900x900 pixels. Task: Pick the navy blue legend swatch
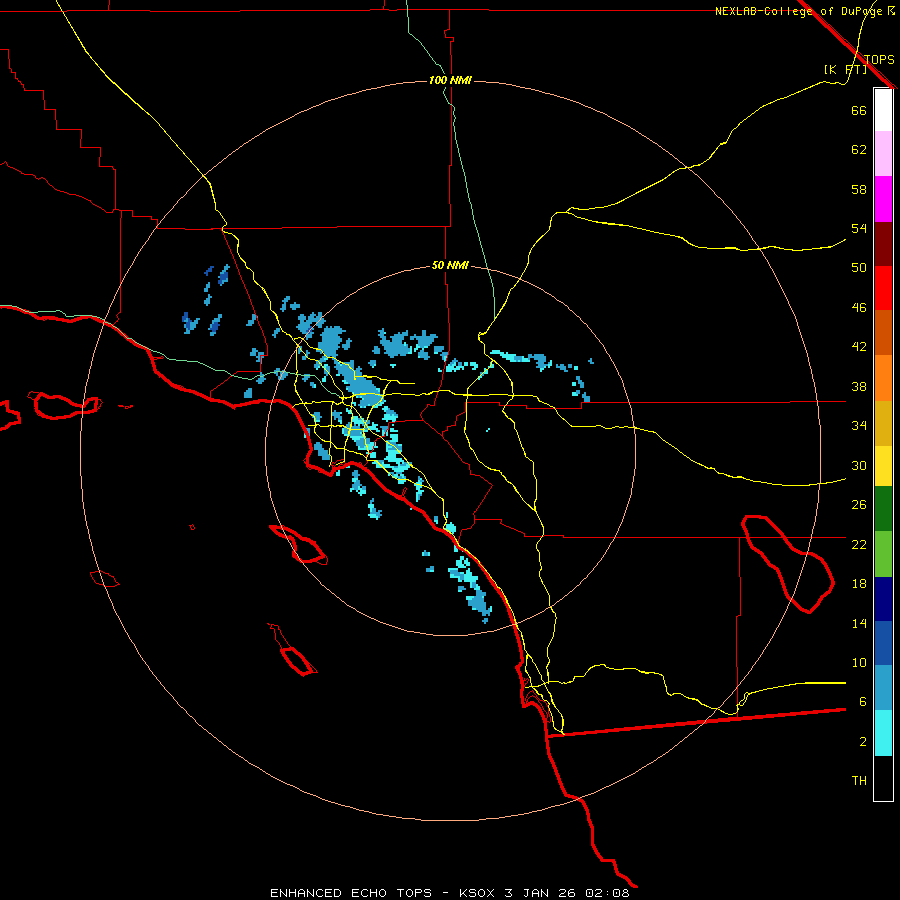tap(883, 599)
